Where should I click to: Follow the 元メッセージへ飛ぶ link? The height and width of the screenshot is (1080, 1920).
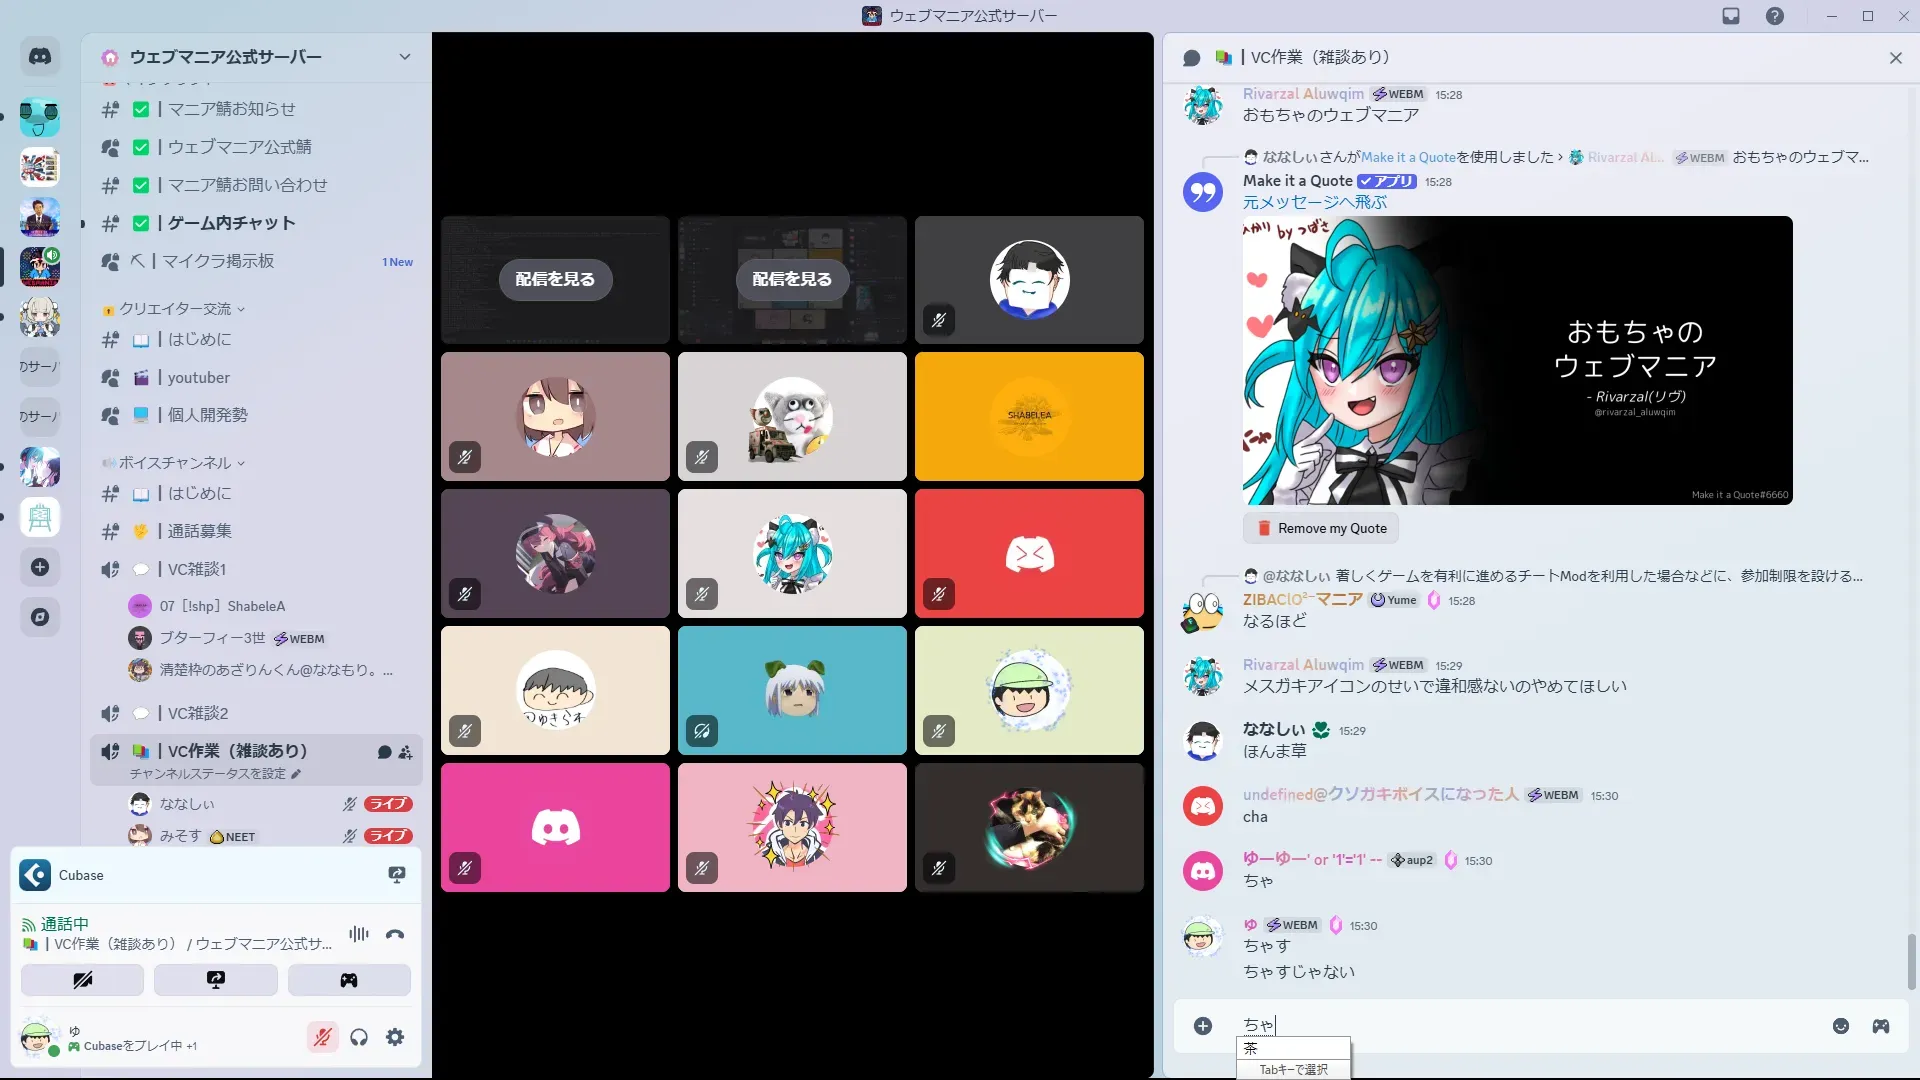(x=1314, y=202)
